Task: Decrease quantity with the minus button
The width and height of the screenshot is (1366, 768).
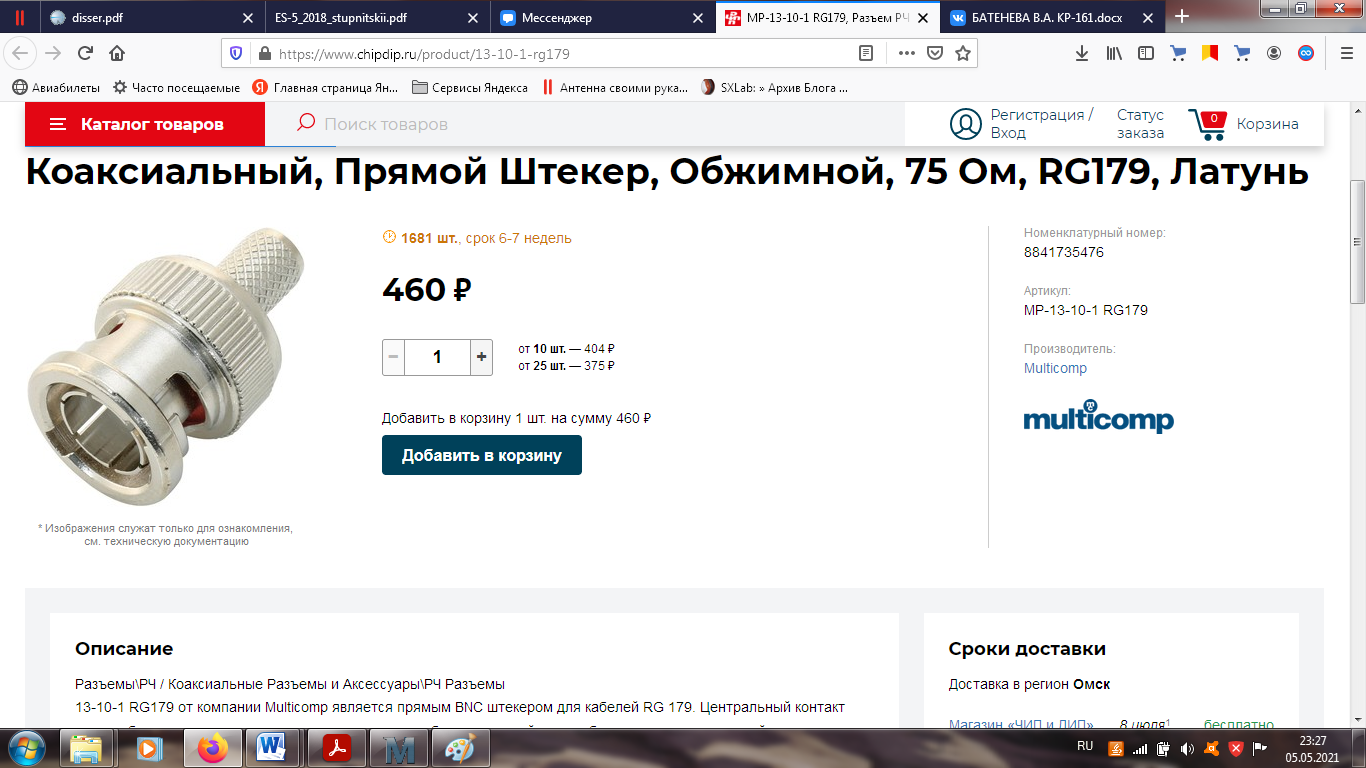Action: 393,357
